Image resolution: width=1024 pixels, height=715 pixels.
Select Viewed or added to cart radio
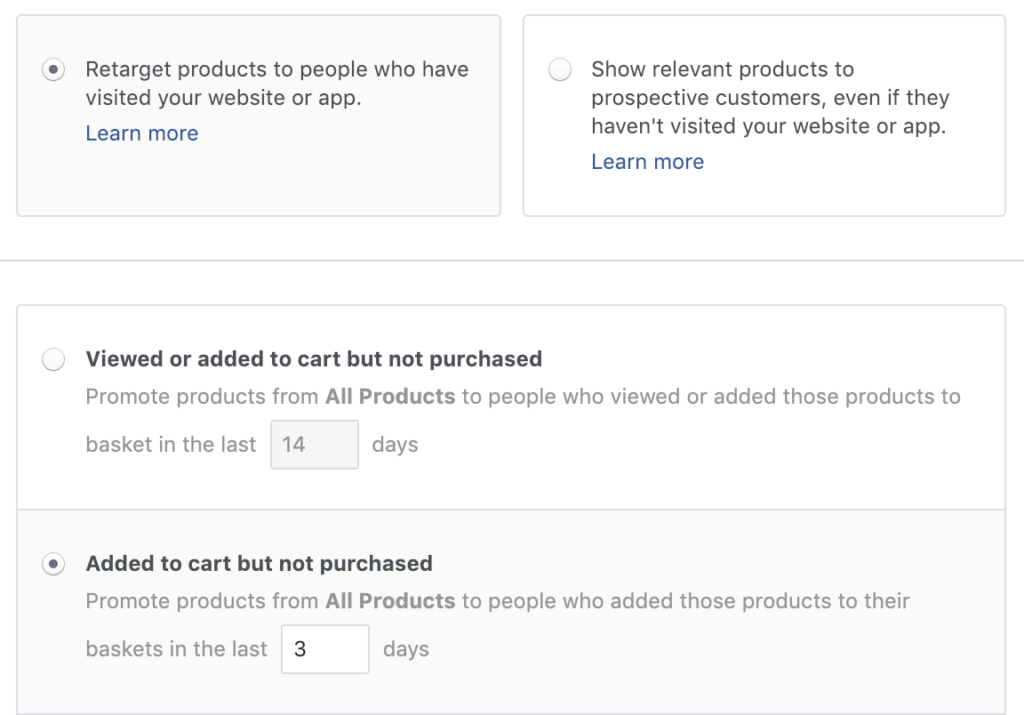click(x=54, y=359)
